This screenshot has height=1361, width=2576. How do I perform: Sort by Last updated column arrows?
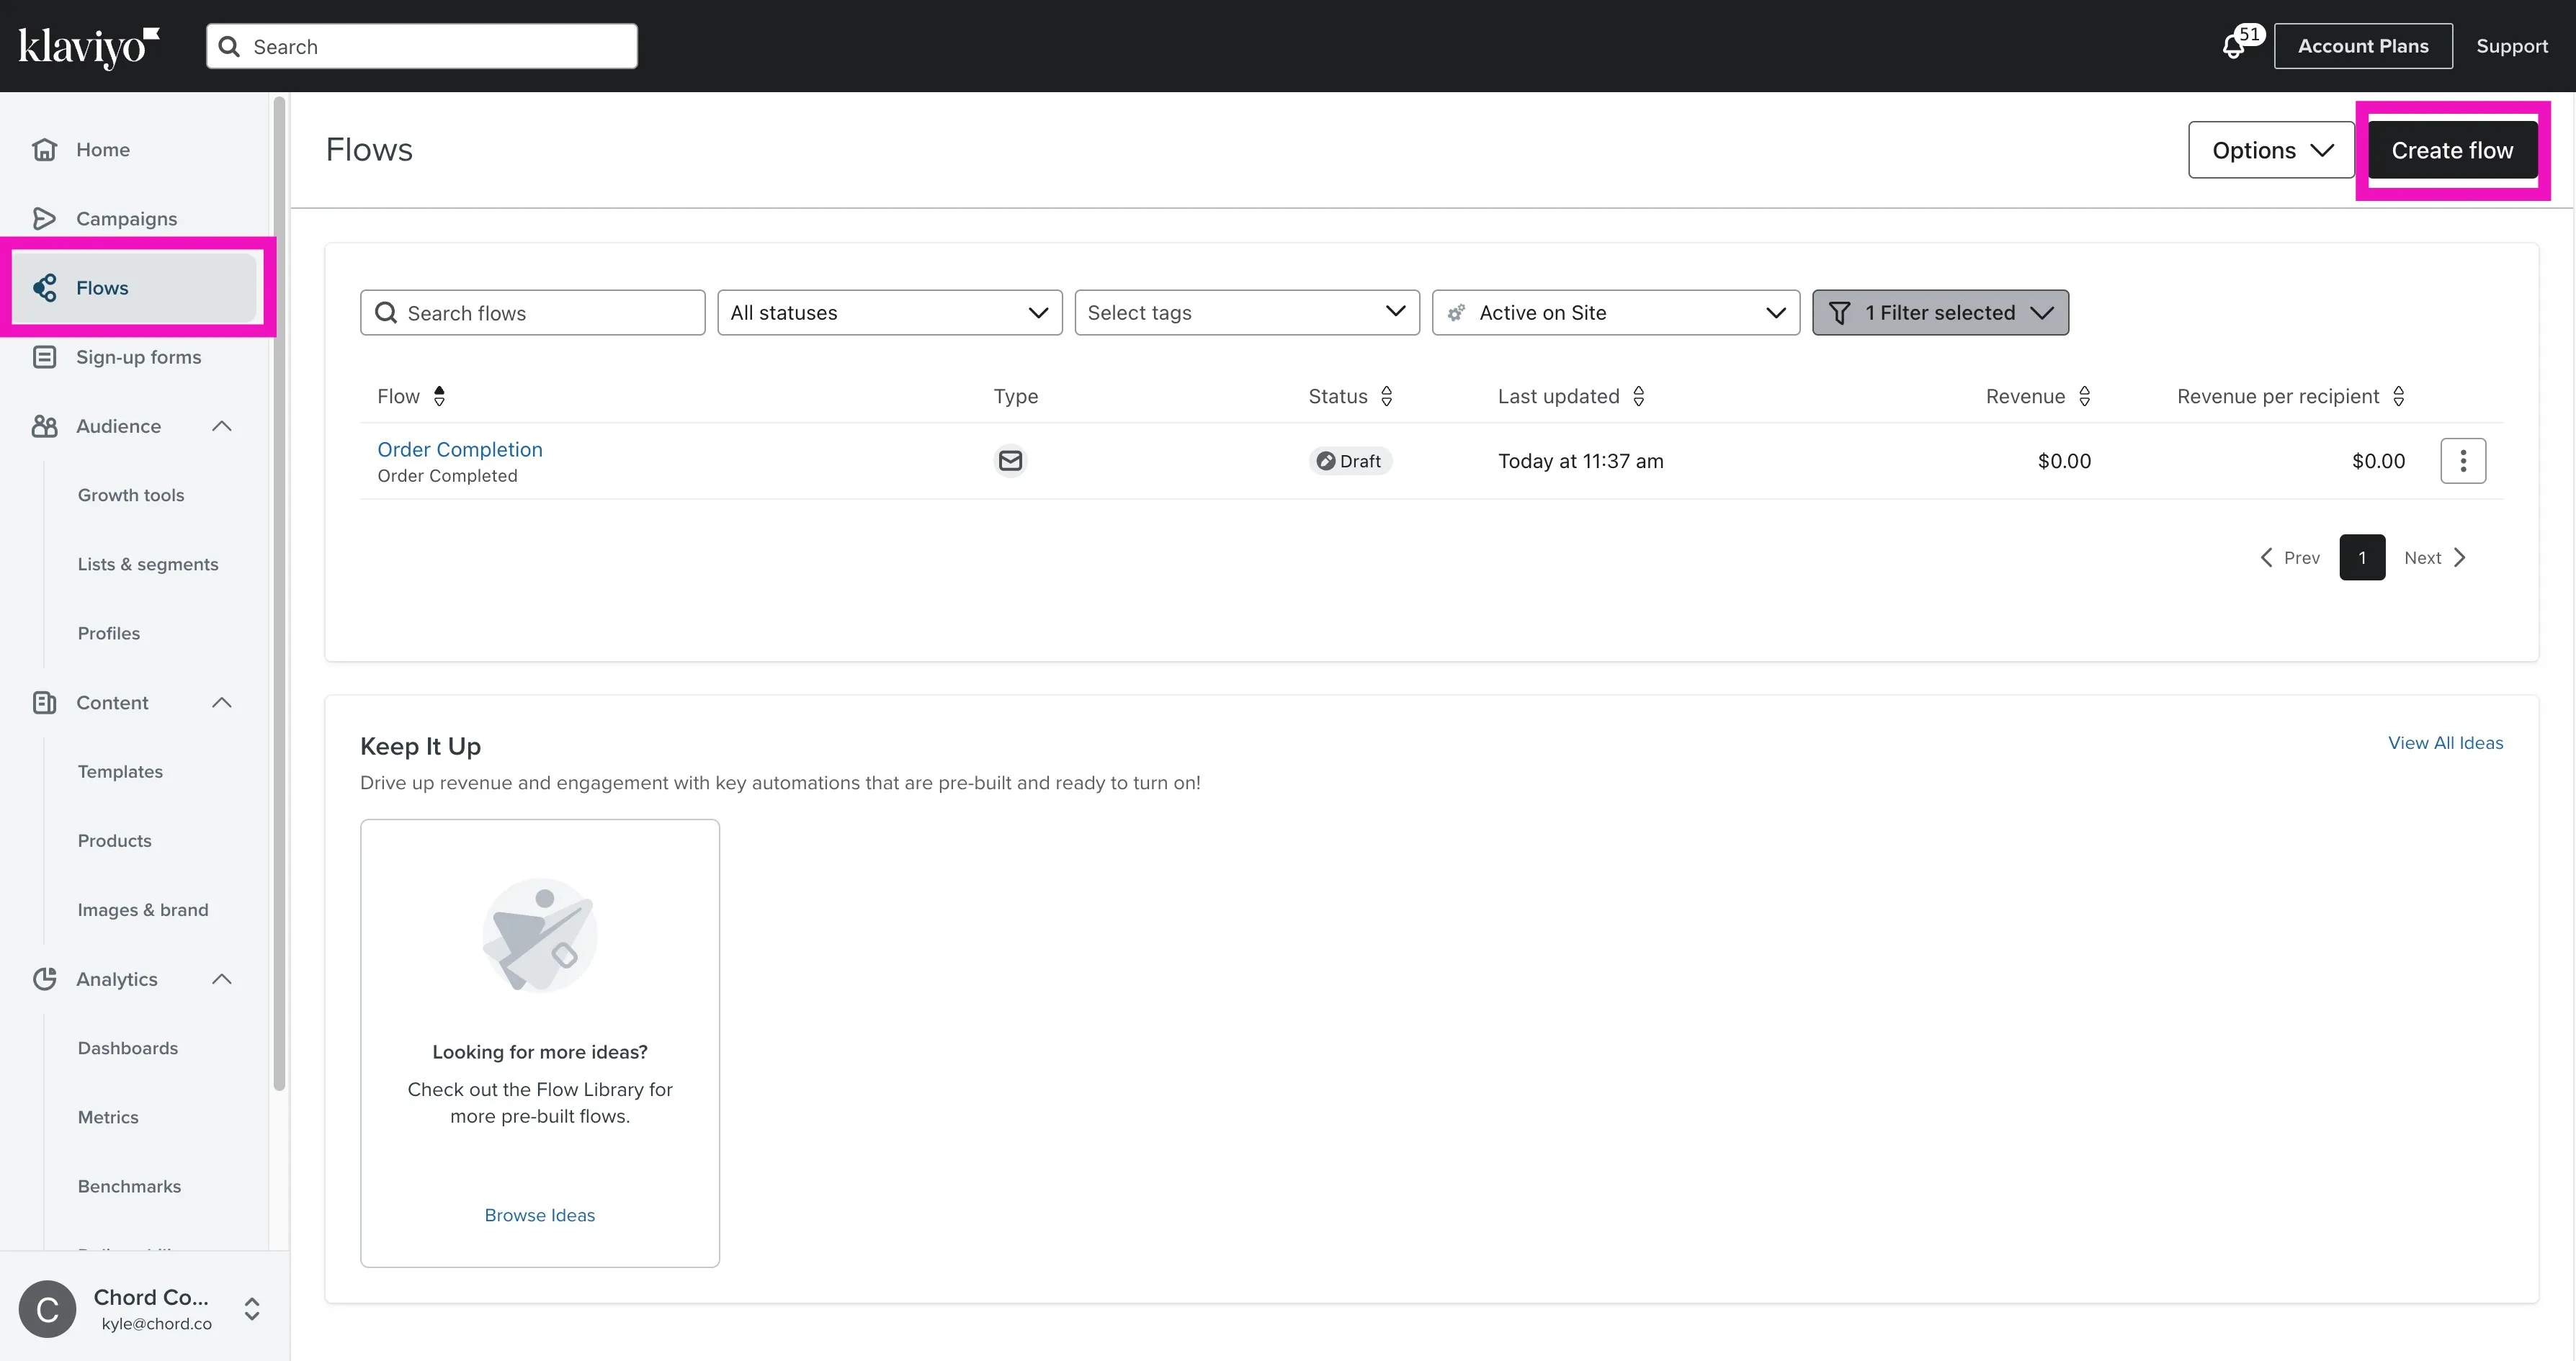click(1638, 396)
